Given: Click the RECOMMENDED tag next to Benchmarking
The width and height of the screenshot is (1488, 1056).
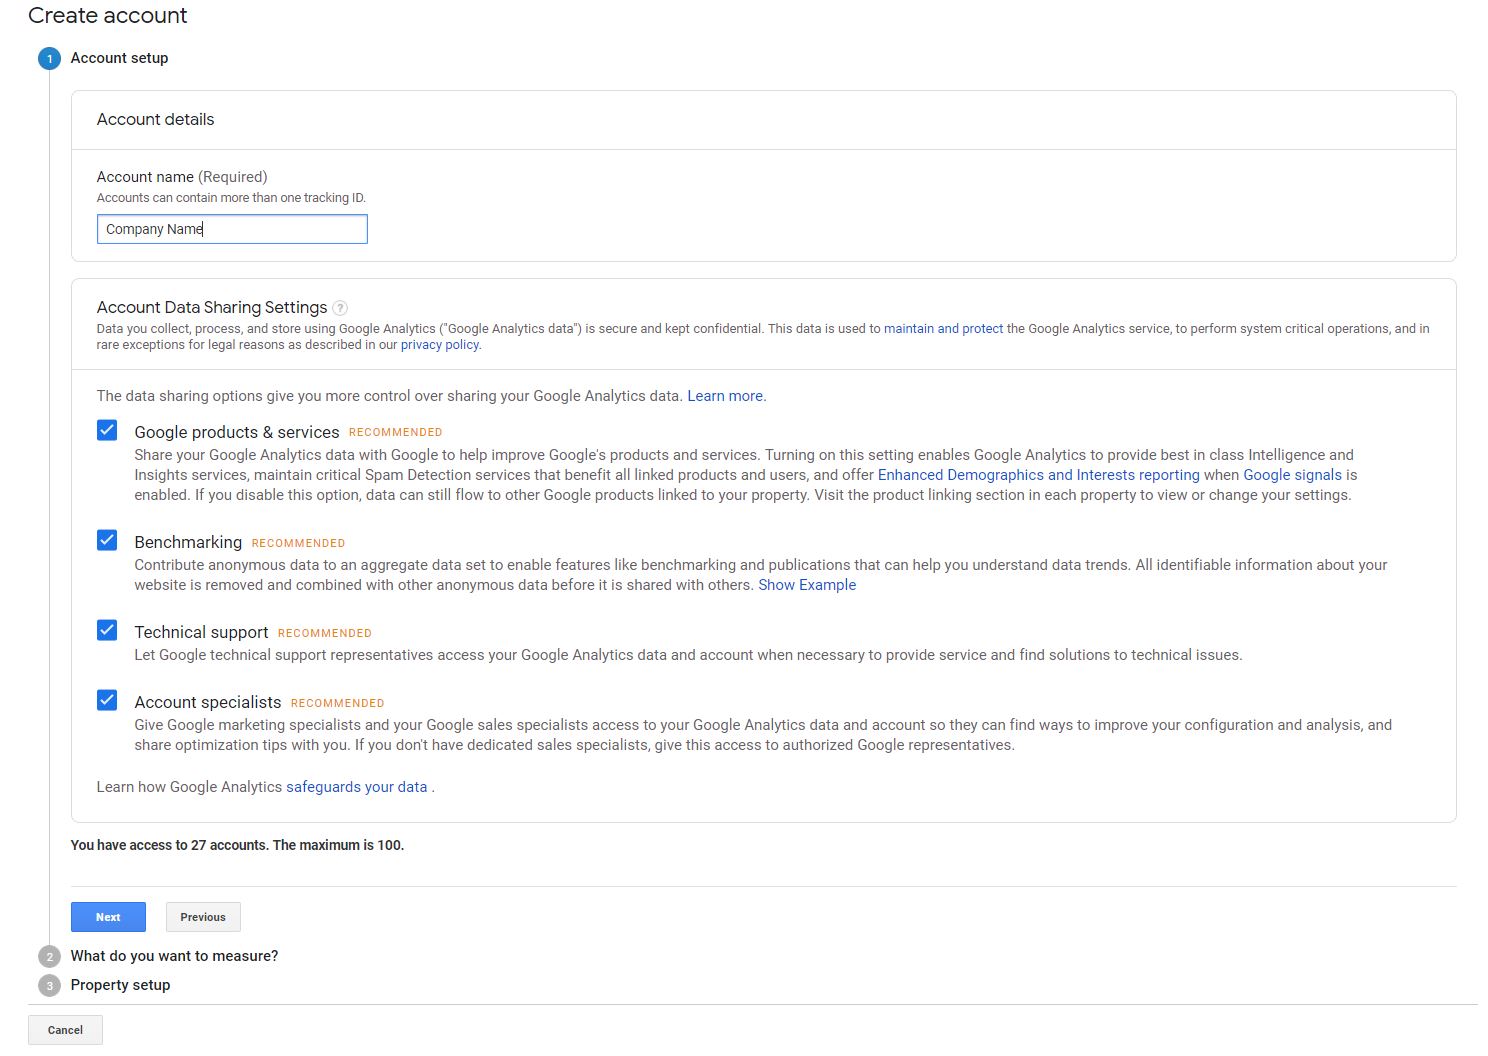Looking at the screenshot, I should pos(298,543).
